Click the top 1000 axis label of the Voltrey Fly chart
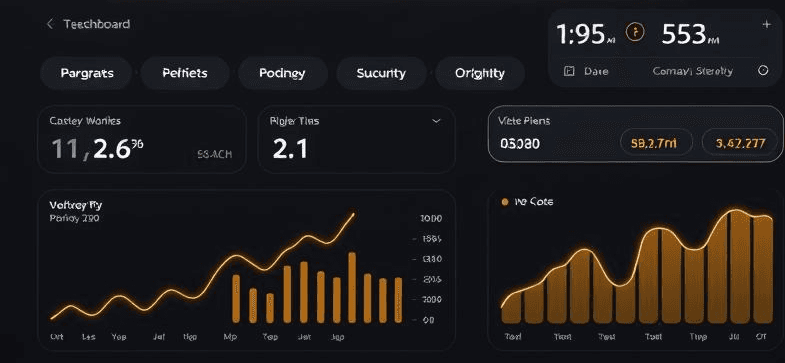This screenshot has width=785, height=363. (431, 219)
